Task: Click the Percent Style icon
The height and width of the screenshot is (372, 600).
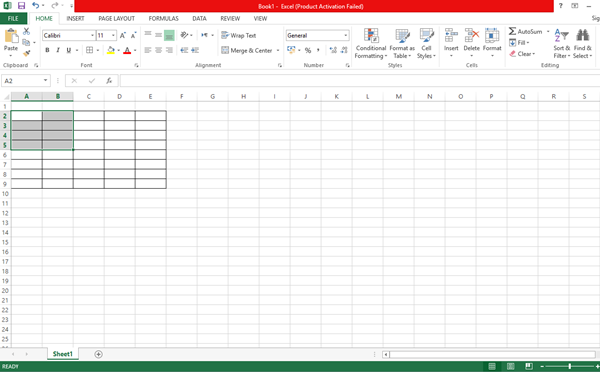Action: [308, 50]
